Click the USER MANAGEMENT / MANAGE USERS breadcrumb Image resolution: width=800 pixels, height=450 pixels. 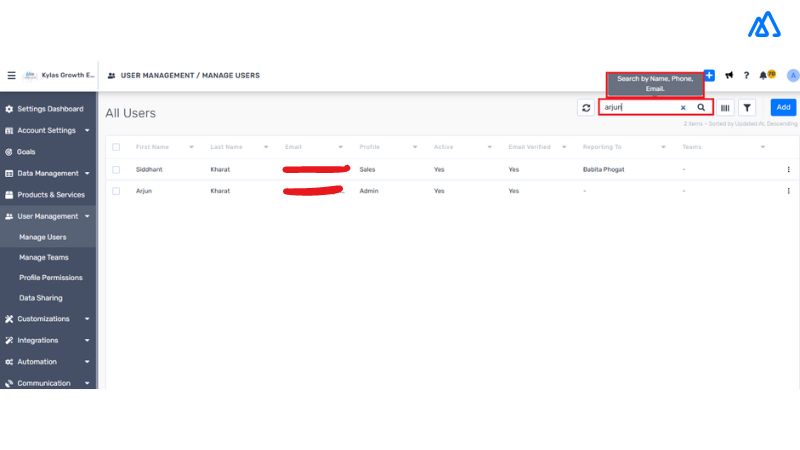[x=190, y=76]
